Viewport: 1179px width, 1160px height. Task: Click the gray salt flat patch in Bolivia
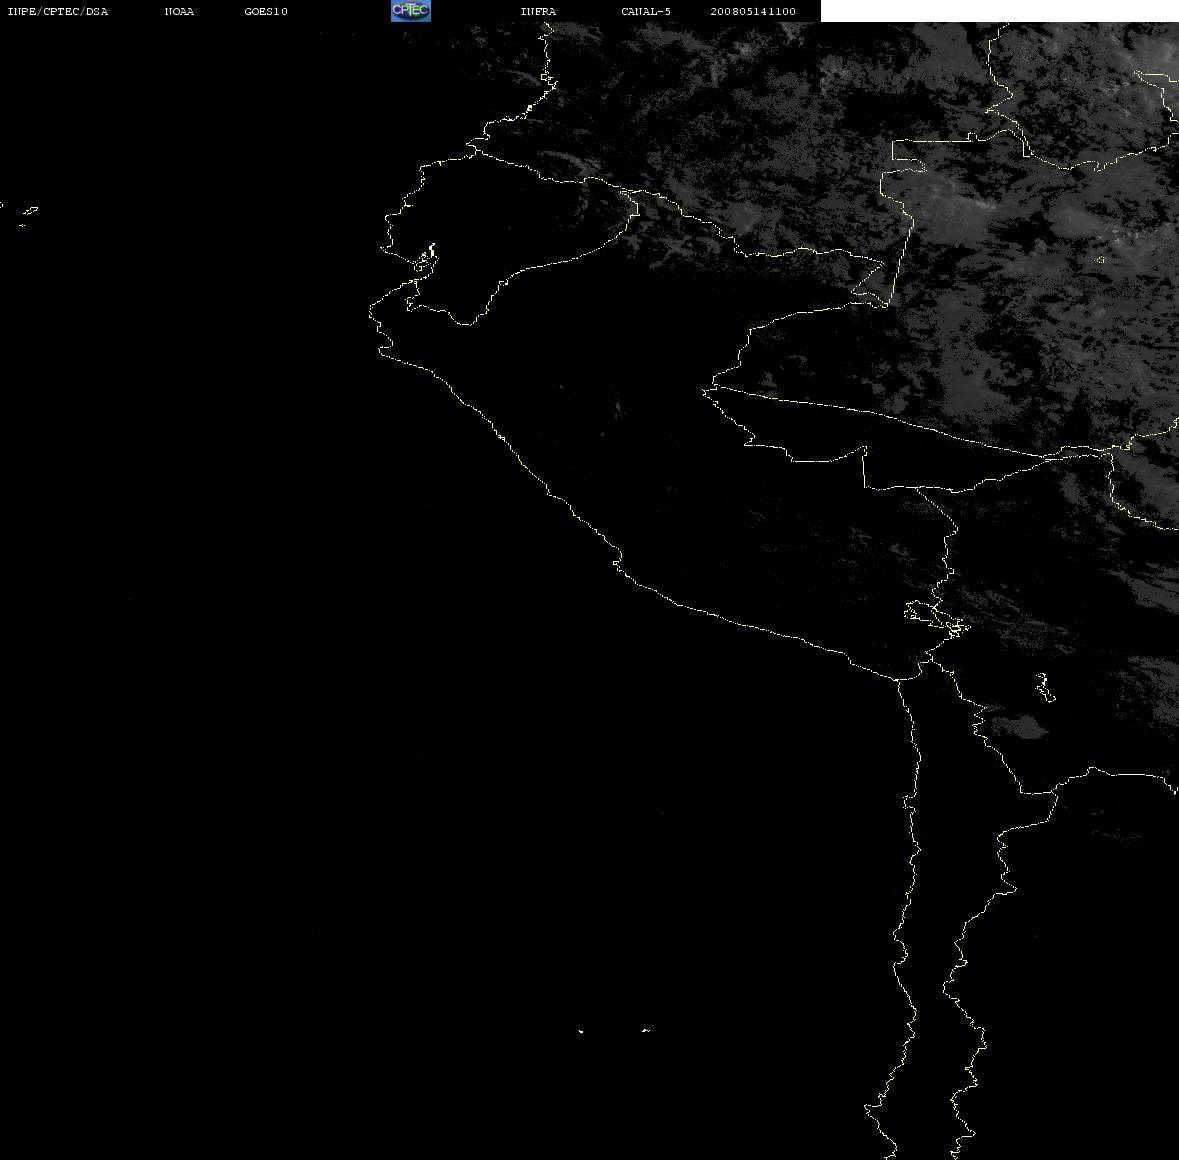[x=1021, y=726]
